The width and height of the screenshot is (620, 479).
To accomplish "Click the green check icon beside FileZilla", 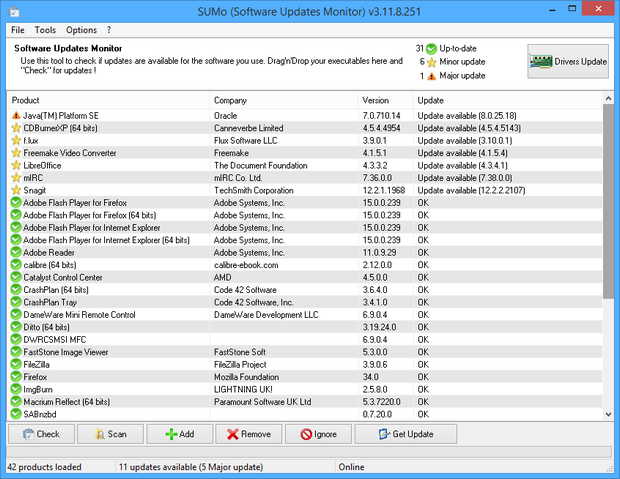I will (16, 364).
